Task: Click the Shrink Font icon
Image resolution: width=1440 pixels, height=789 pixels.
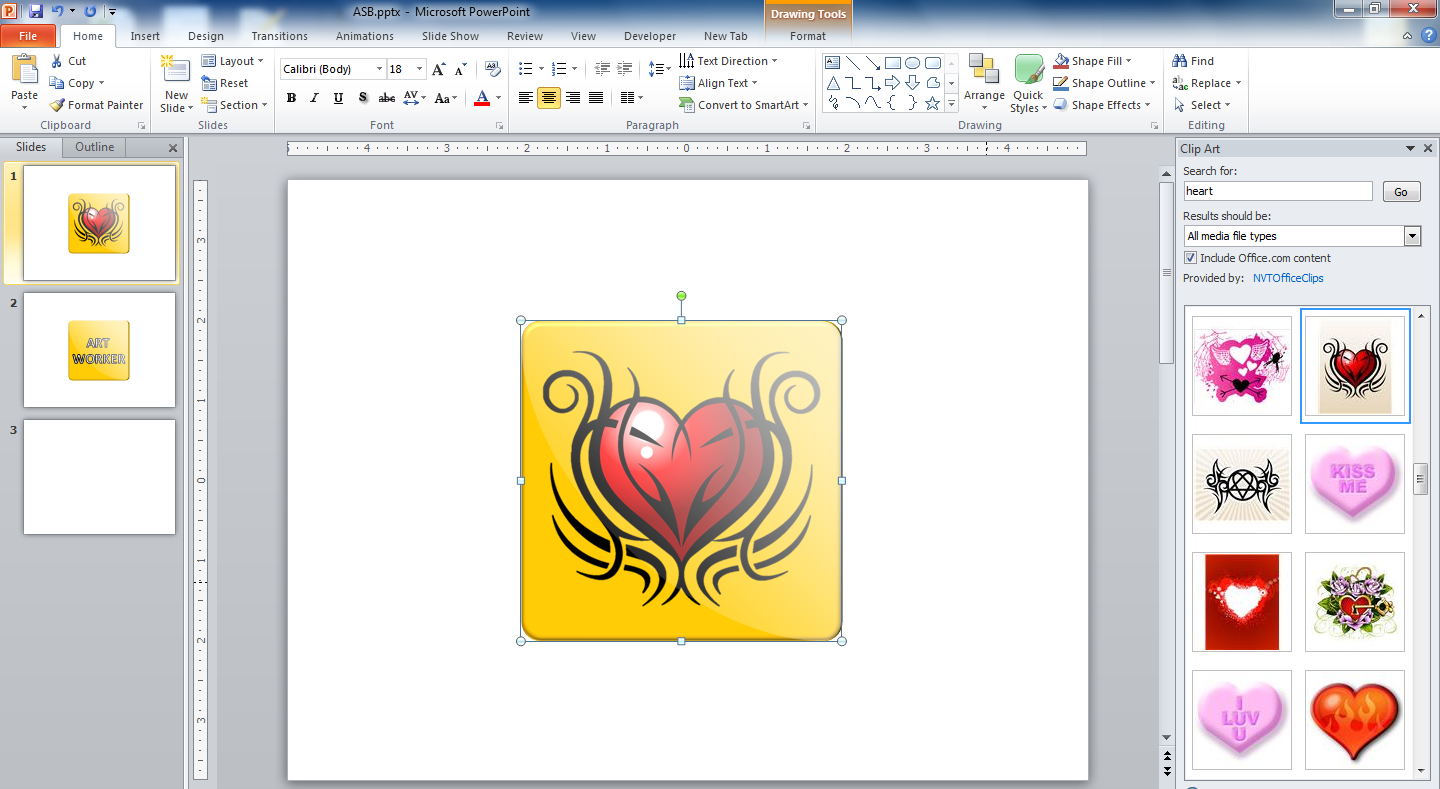Action: click(x=460, y=69)
